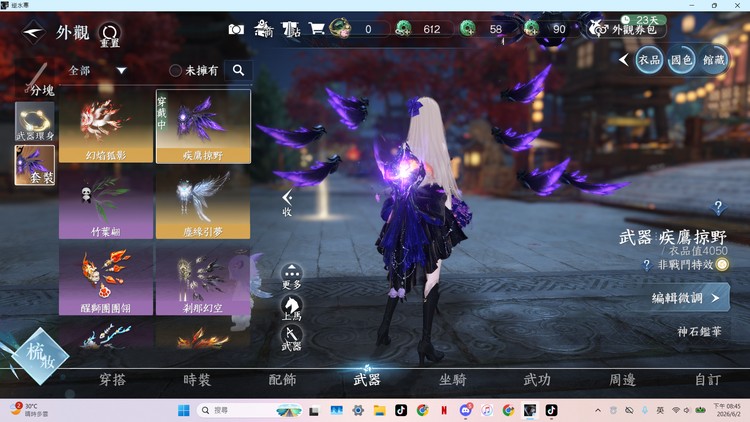Go back with the arrow beside 外觀
The image size is (750, 422).
click(33, 32)
